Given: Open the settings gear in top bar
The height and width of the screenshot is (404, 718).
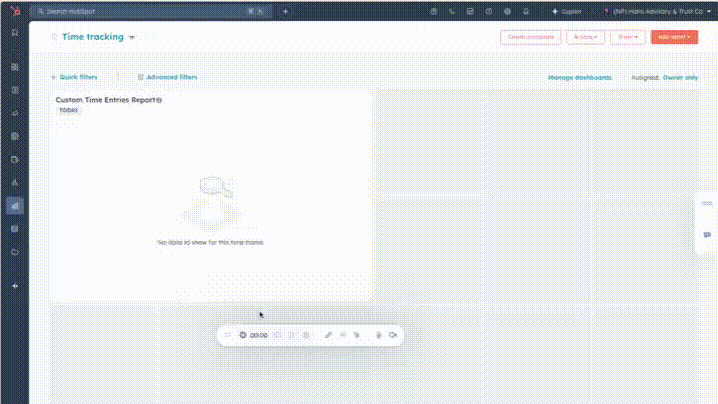Looking at the screenshot, I should [x=507, y=11].
